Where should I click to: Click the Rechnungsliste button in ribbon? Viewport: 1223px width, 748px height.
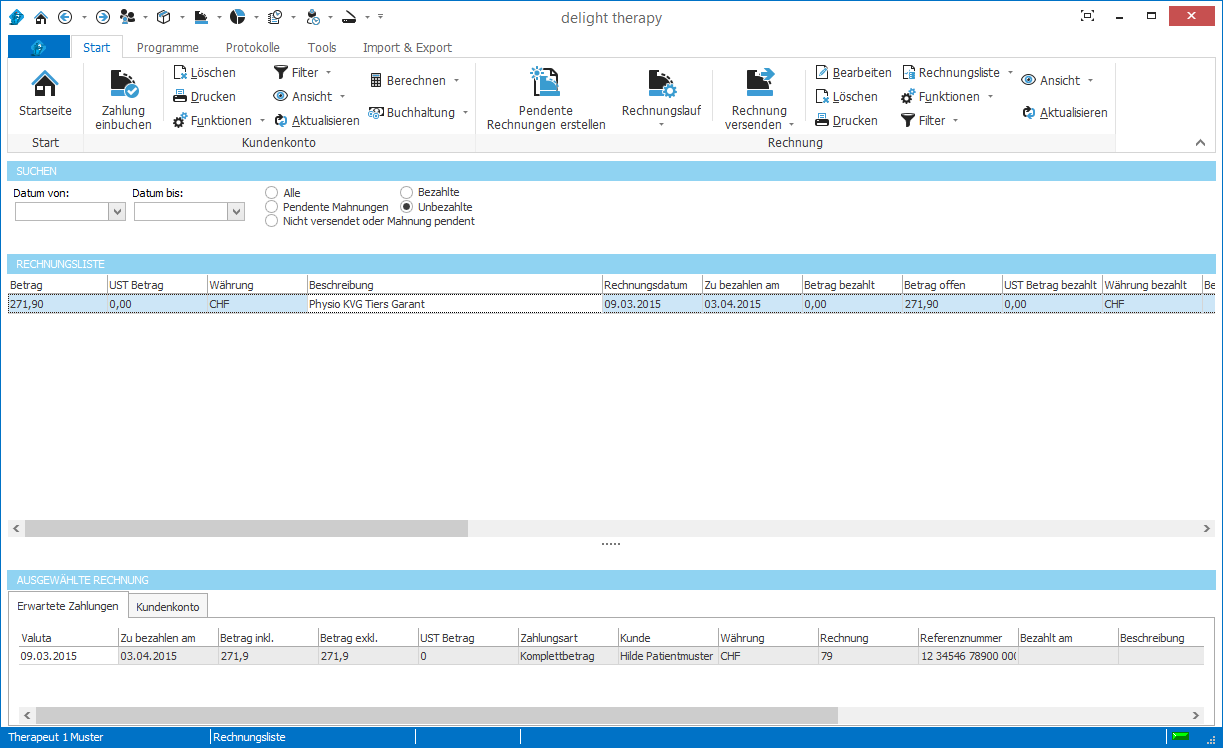click(x=958, y=73)
